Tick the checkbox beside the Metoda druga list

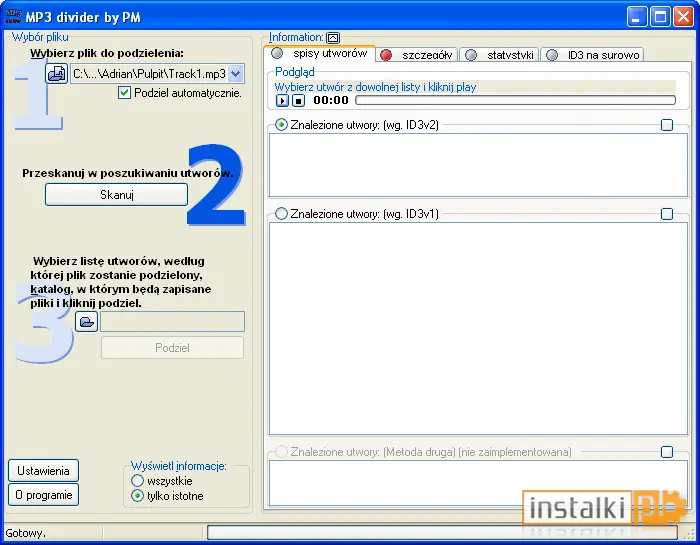[667, 452]
